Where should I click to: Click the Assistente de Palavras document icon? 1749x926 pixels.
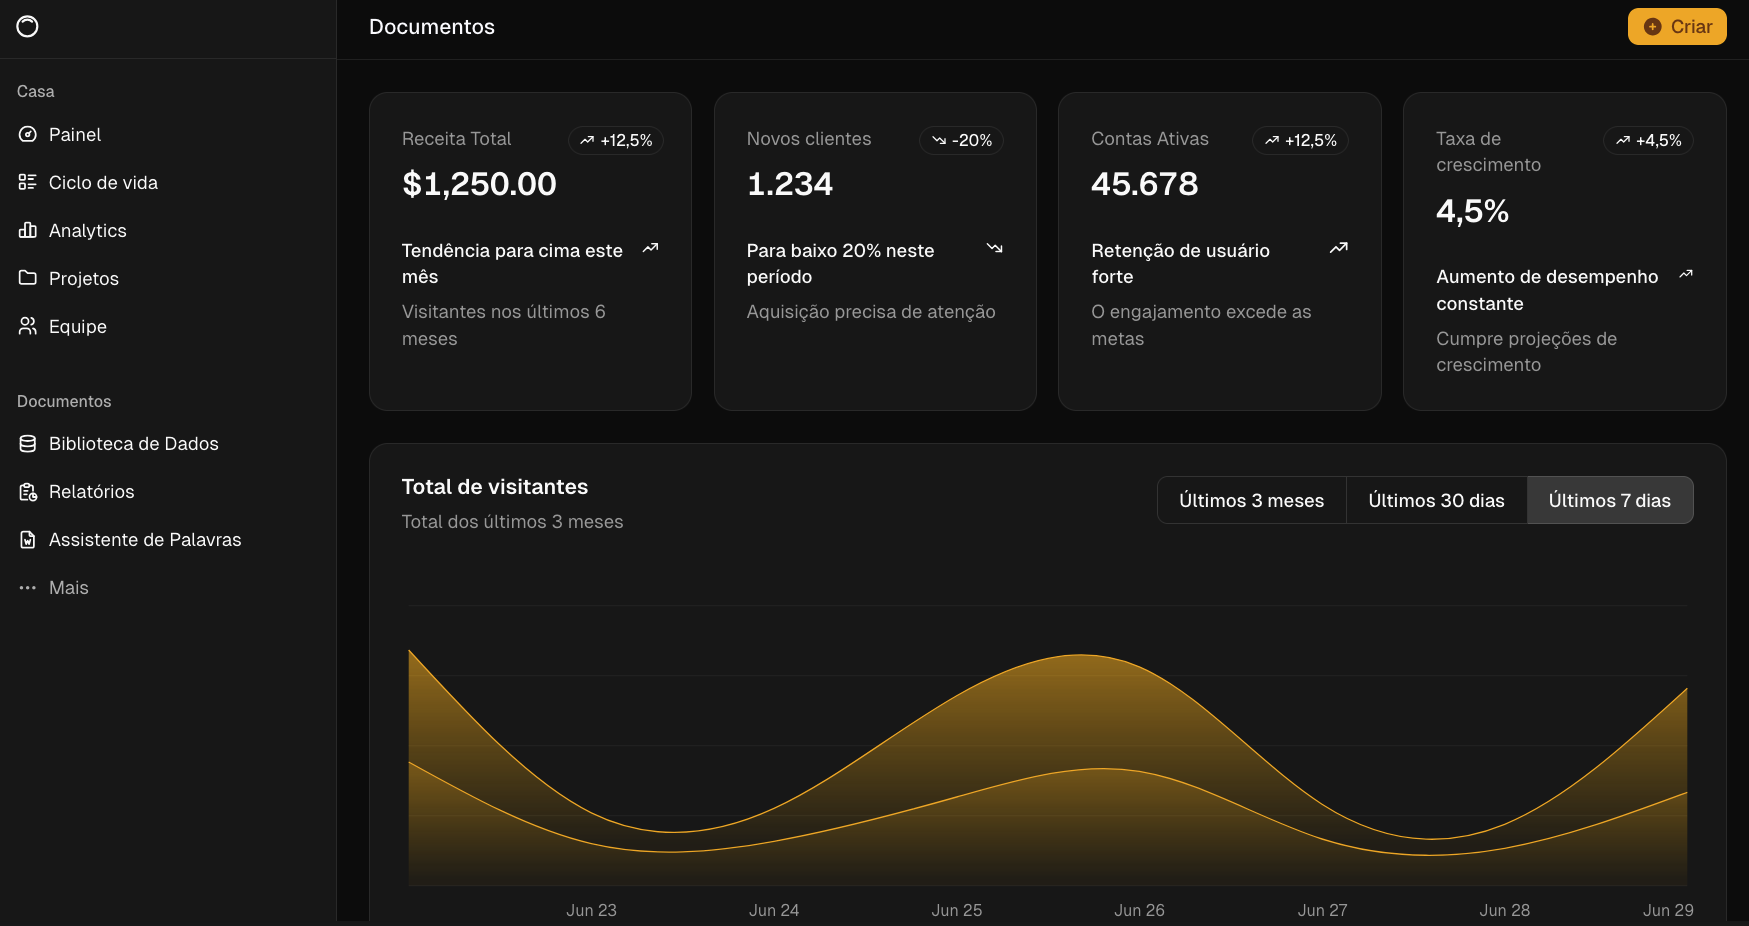[x=28, y=540]
